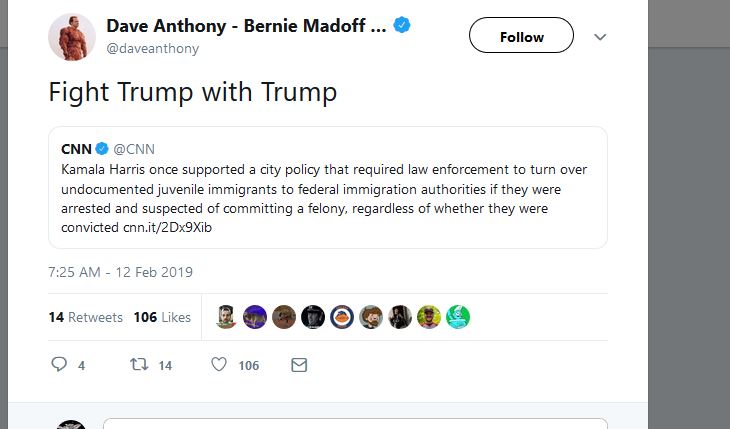Open first liker avatar in likes row

point(227,317)
